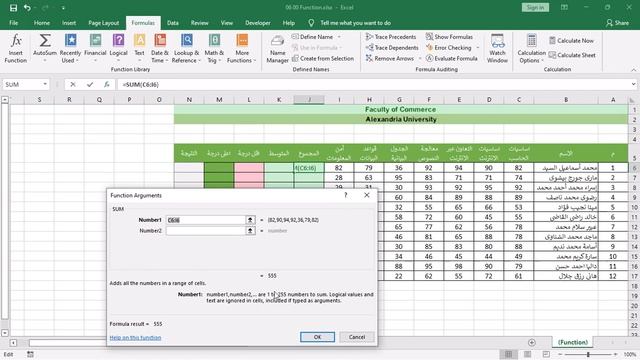The width and height of the screenshot is (640, 360).
Task: Switch to the Insert tab
Action: pos(69,23)
